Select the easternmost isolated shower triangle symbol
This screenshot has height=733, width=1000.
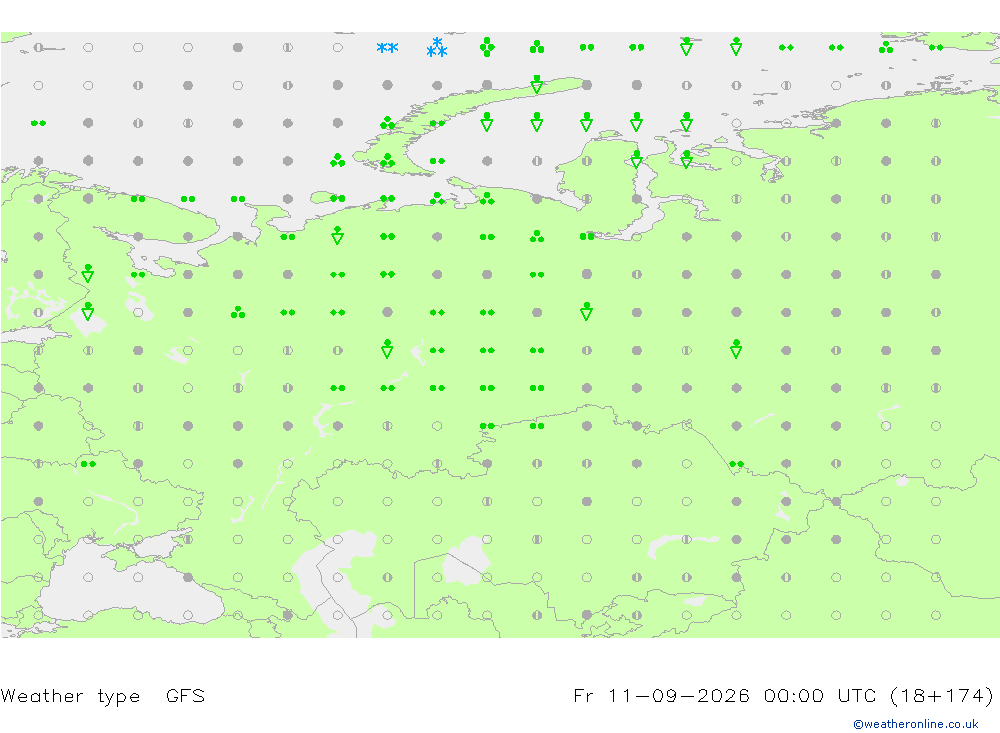[736, 349]
